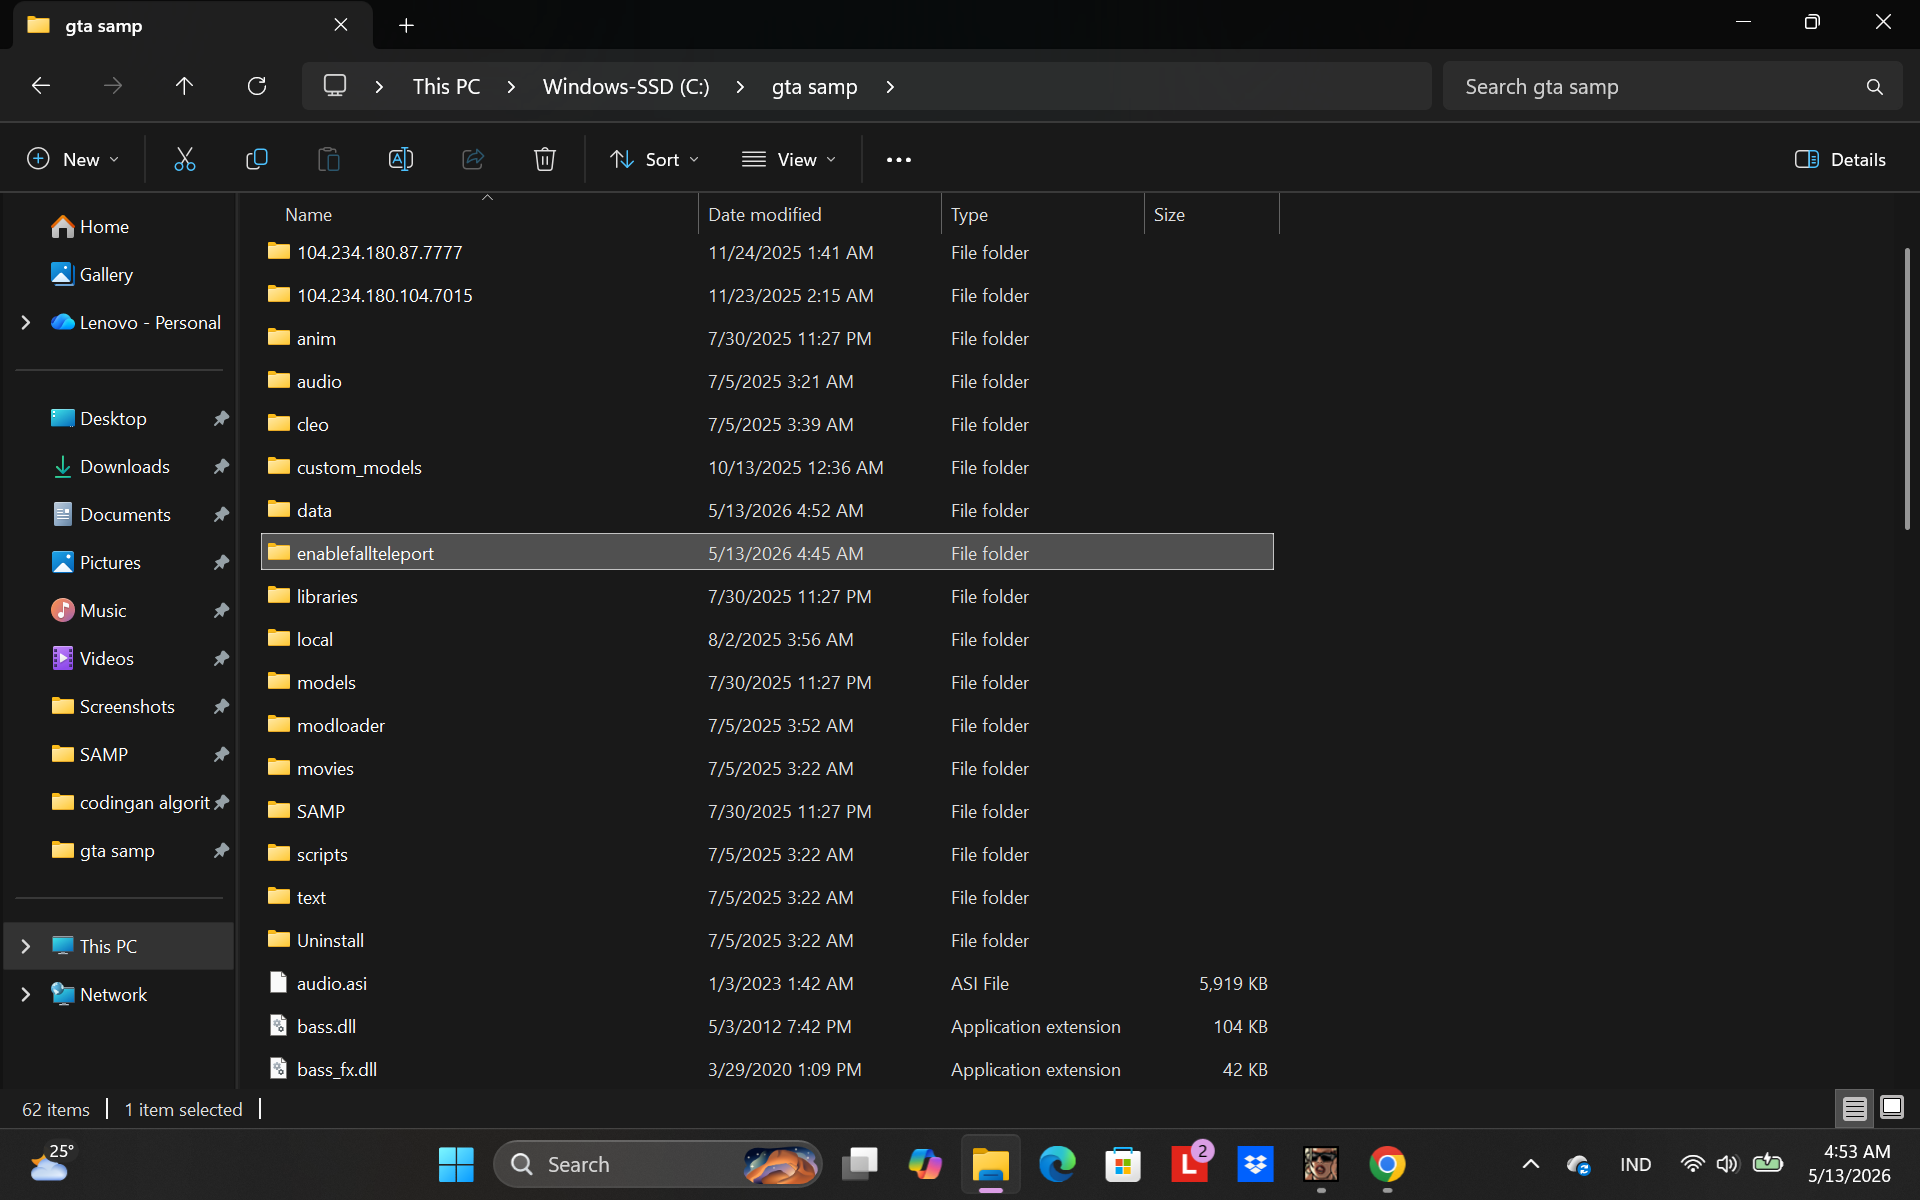The image size is (1920, 1200).
Task: Open the Sort options dropdown
Action: tap(654, 159)
